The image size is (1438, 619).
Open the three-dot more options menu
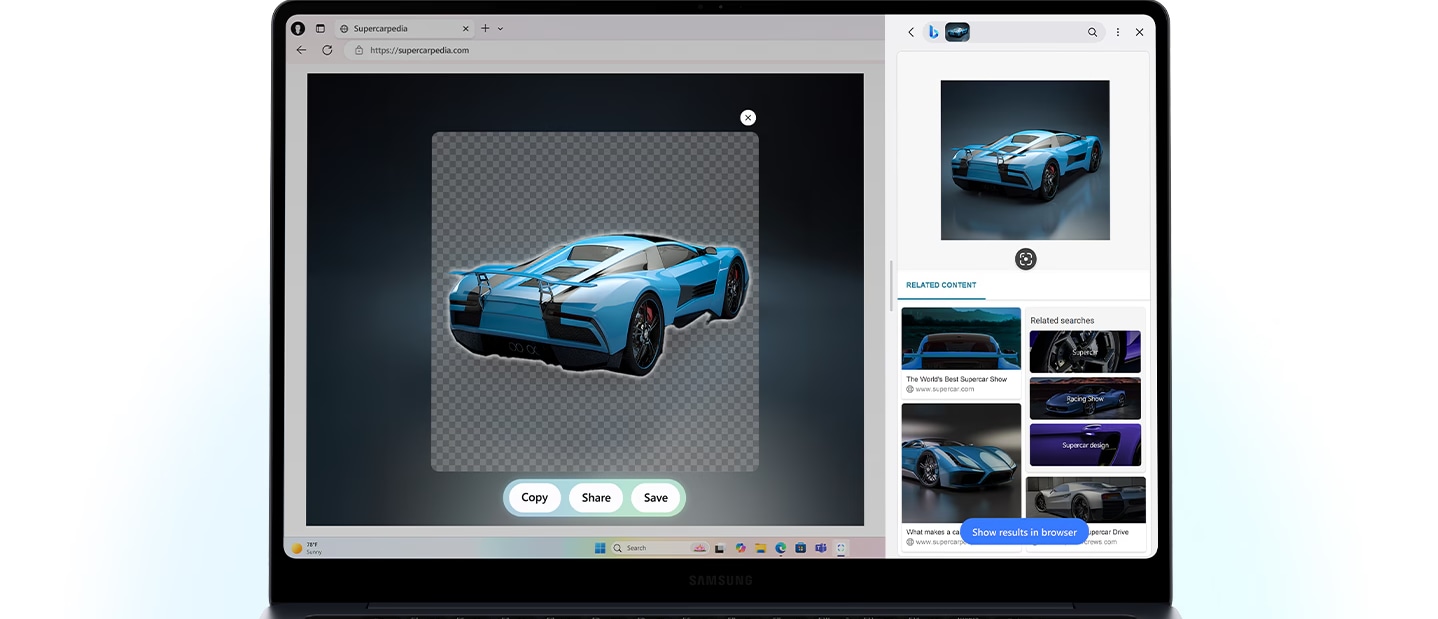coord(1118,33)
